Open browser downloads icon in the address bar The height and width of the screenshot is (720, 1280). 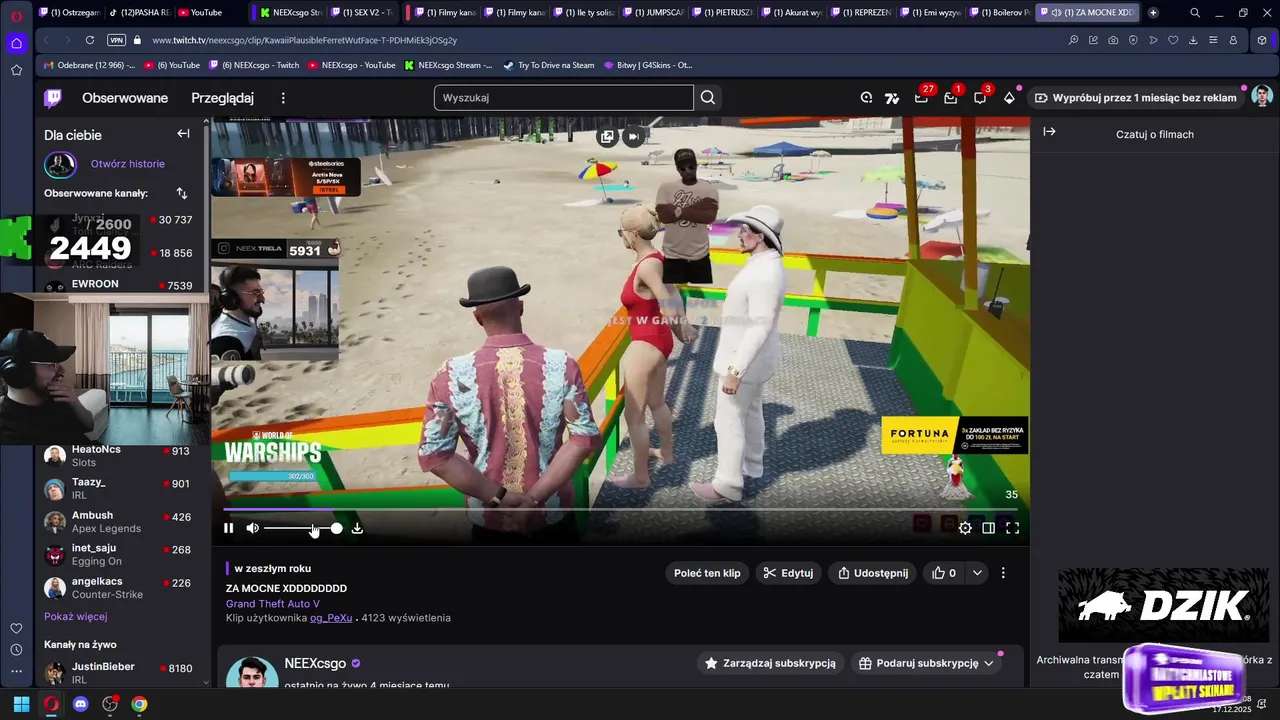[1193, 40]
